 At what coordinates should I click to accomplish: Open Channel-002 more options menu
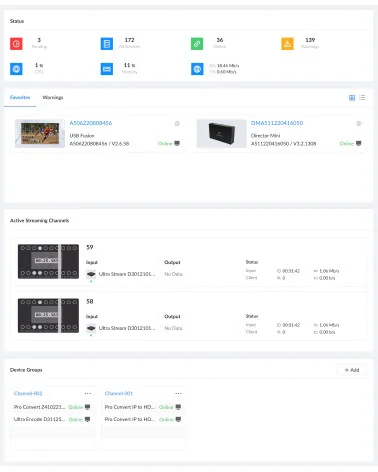point(88,393)
